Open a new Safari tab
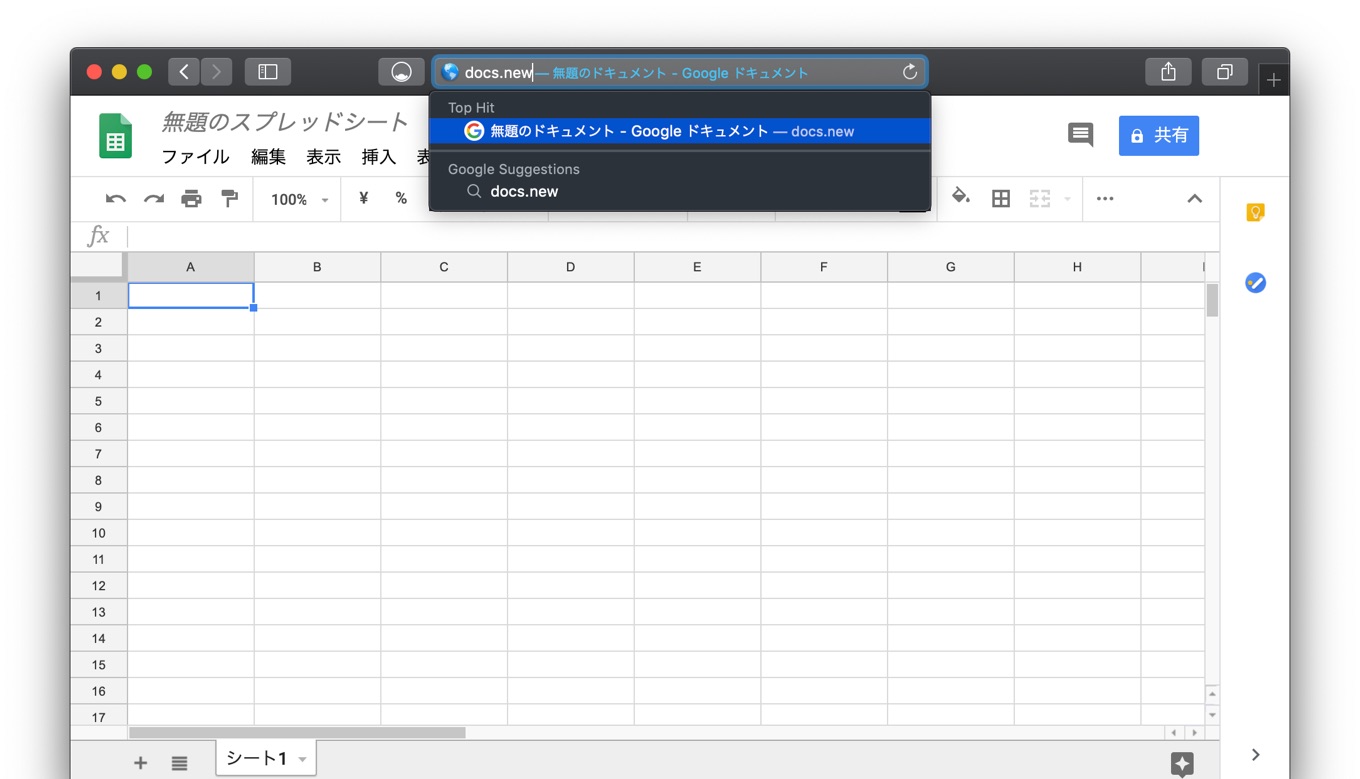The width and height of the screenshot is (1360, 779). click(x=1273, y=80)
